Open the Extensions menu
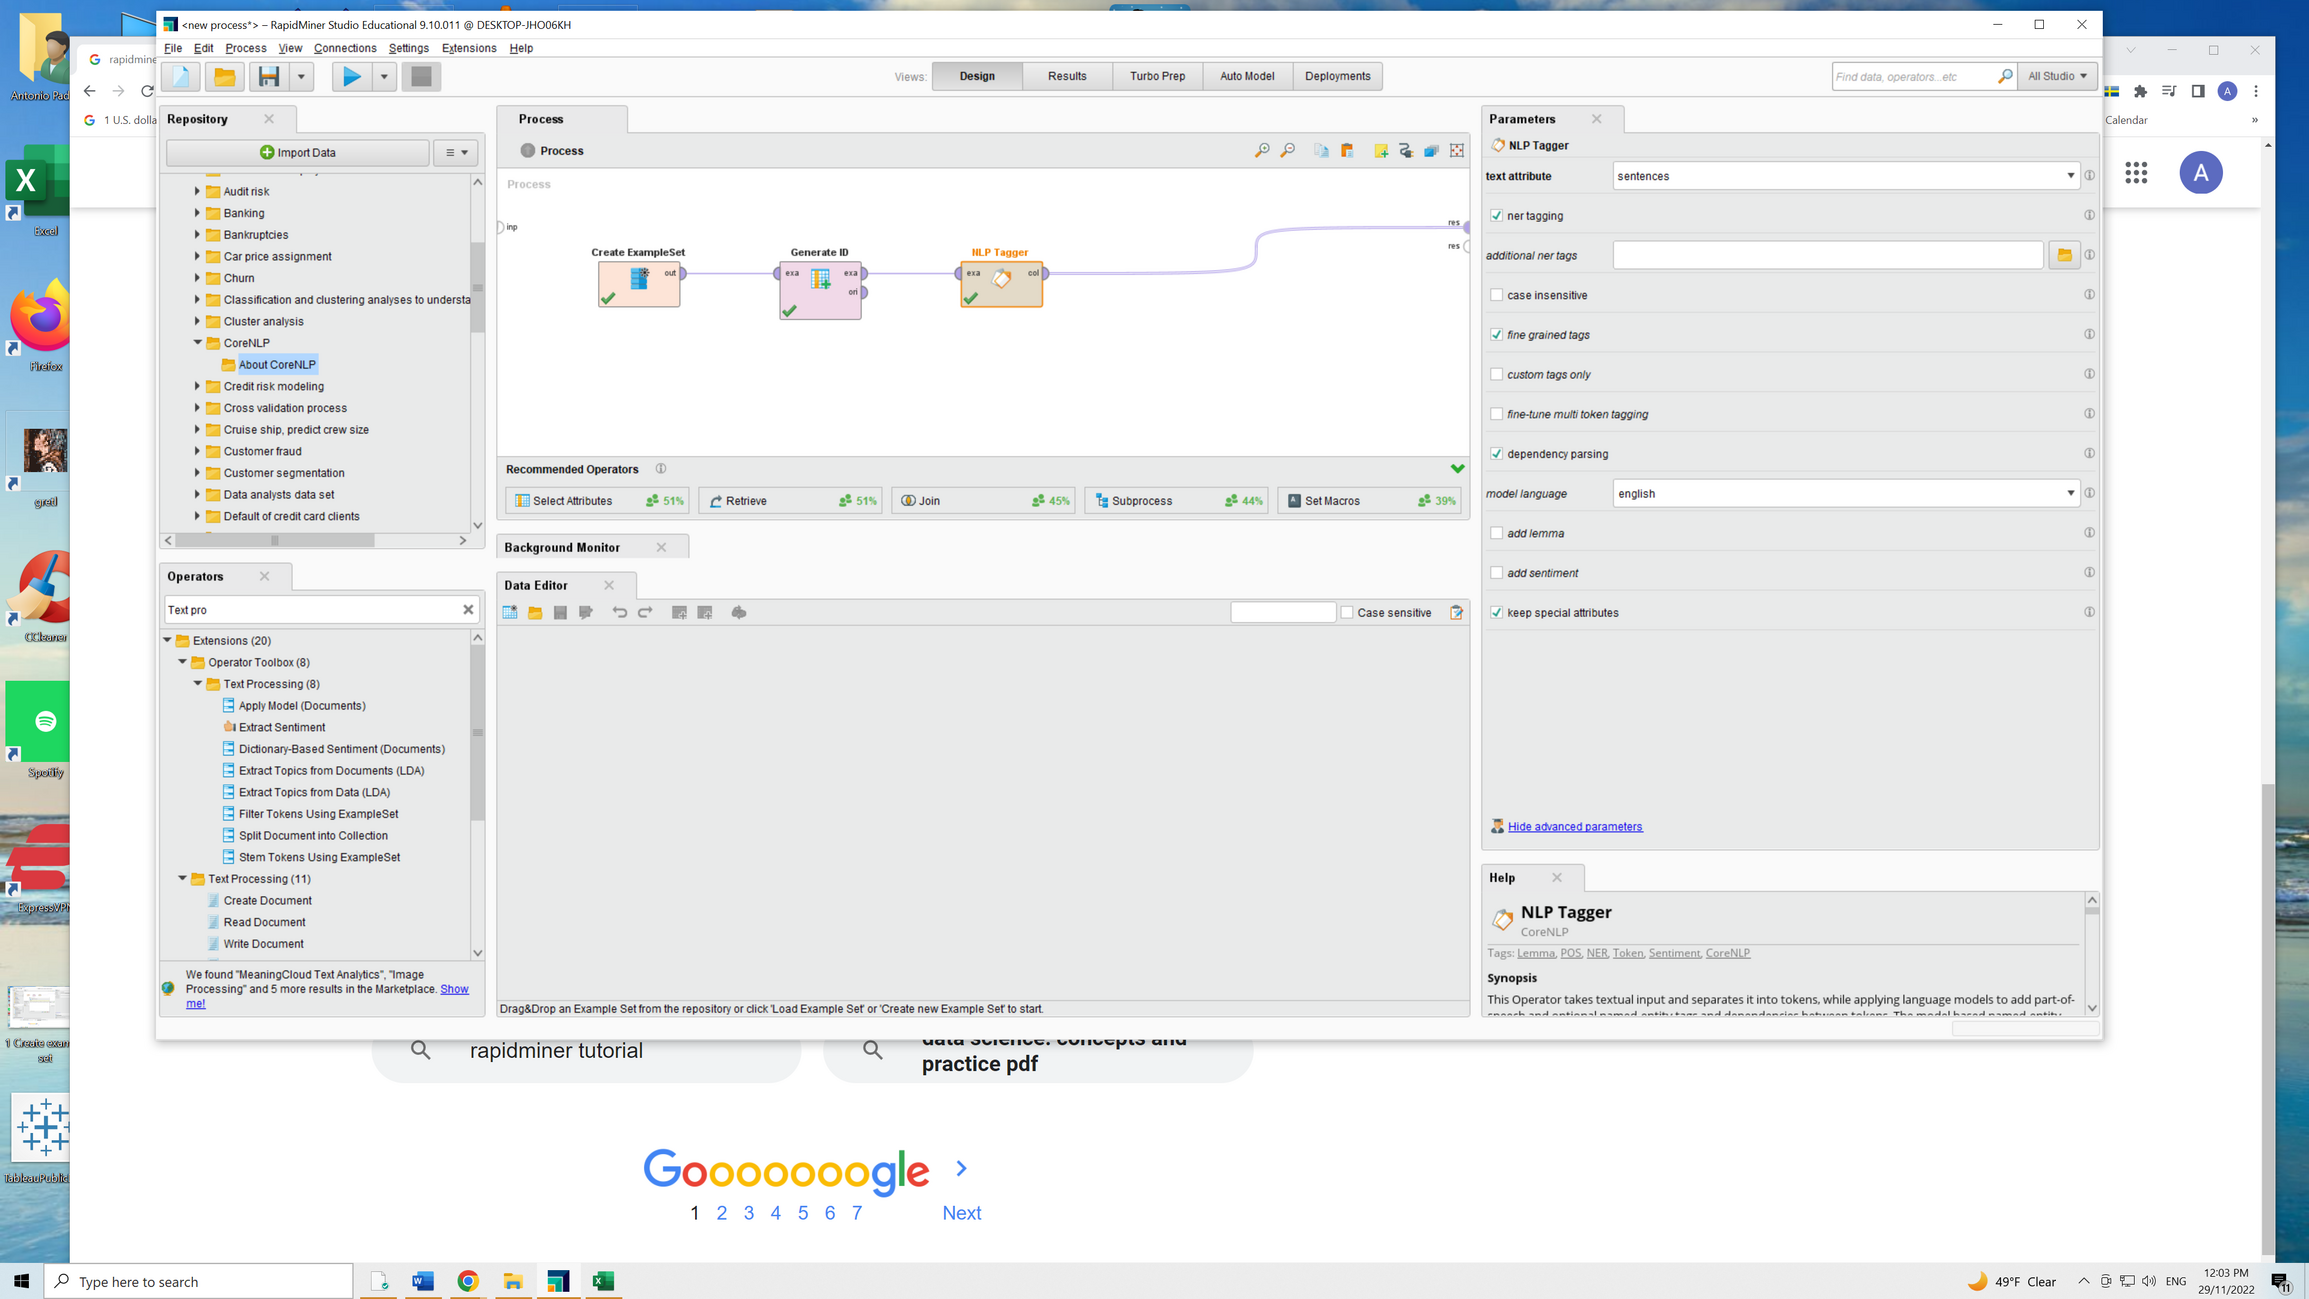The height and width of the screenshot is (1299, 2309). 468,48
